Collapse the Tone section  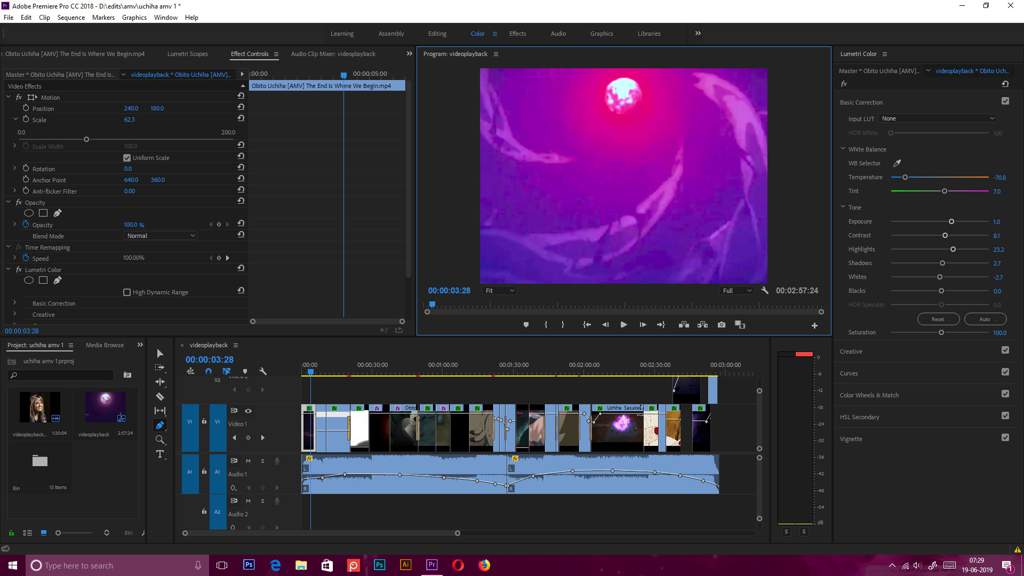tap(843, 207)
